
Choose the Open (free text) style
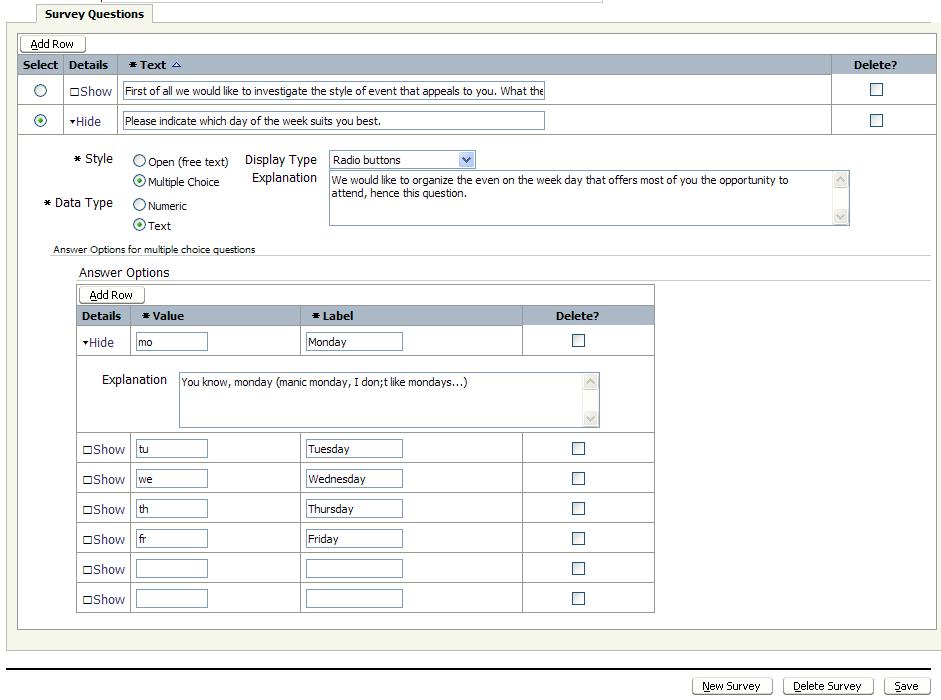click(x=140, y=161)
